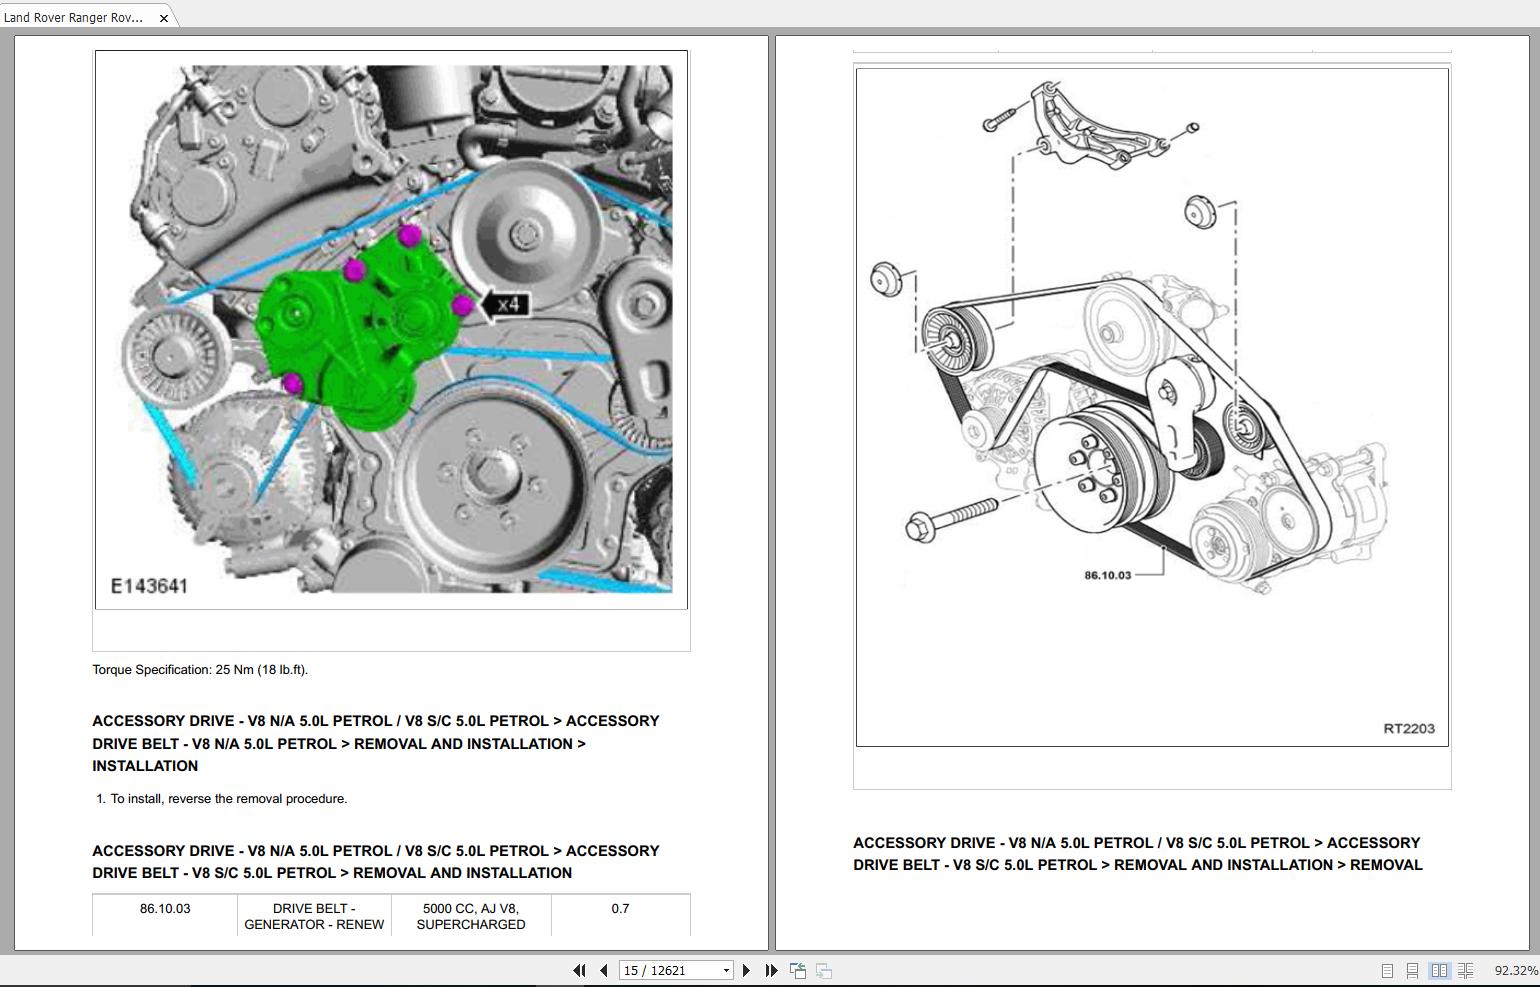The width and height of the screenshot is (1540, 987).
Task: Go to the next page
Action: 746,970
